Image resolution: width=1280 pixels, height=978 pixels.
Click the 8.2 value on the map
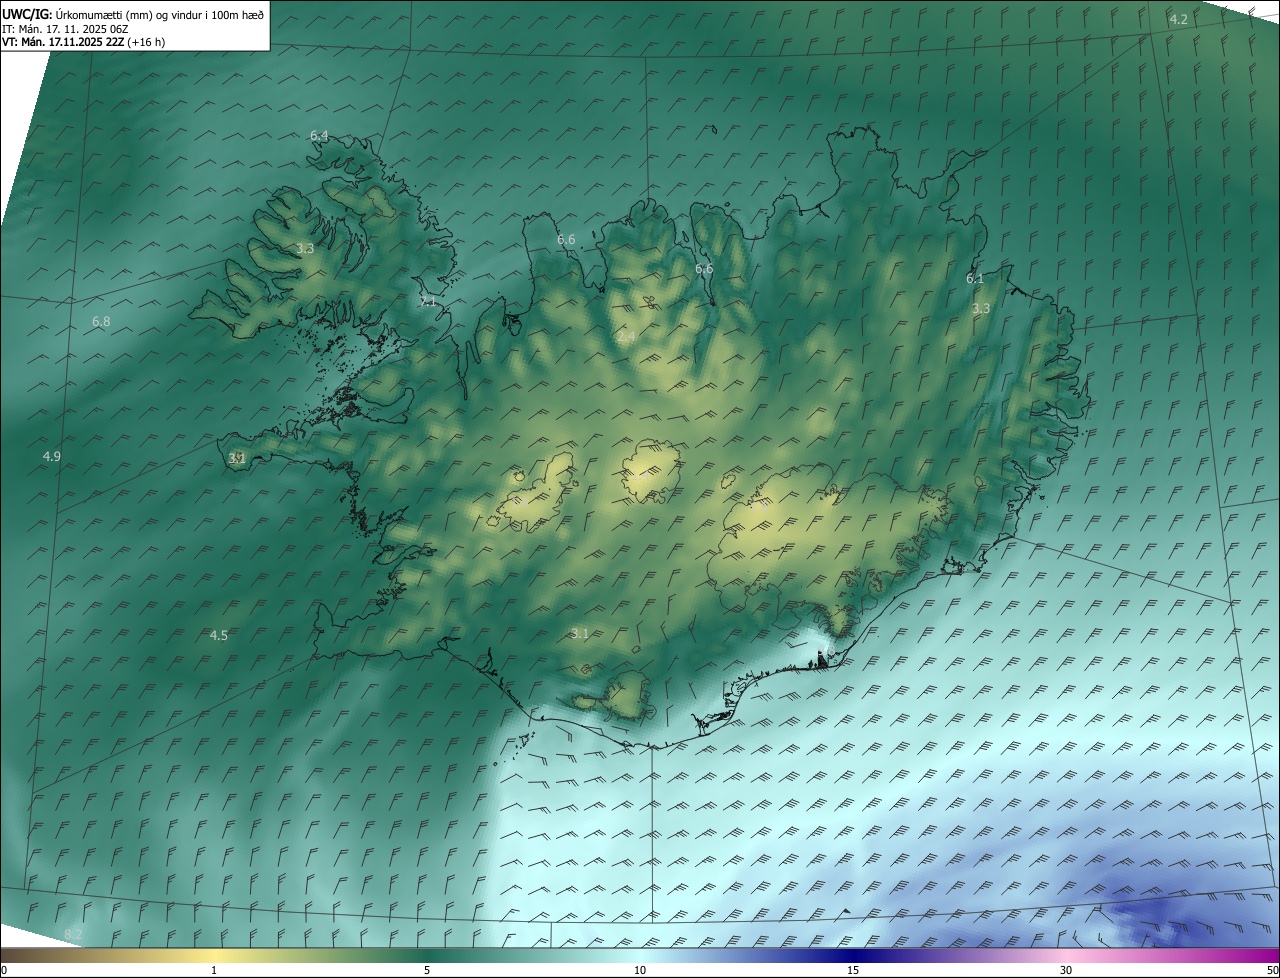[x=74, y=934]
